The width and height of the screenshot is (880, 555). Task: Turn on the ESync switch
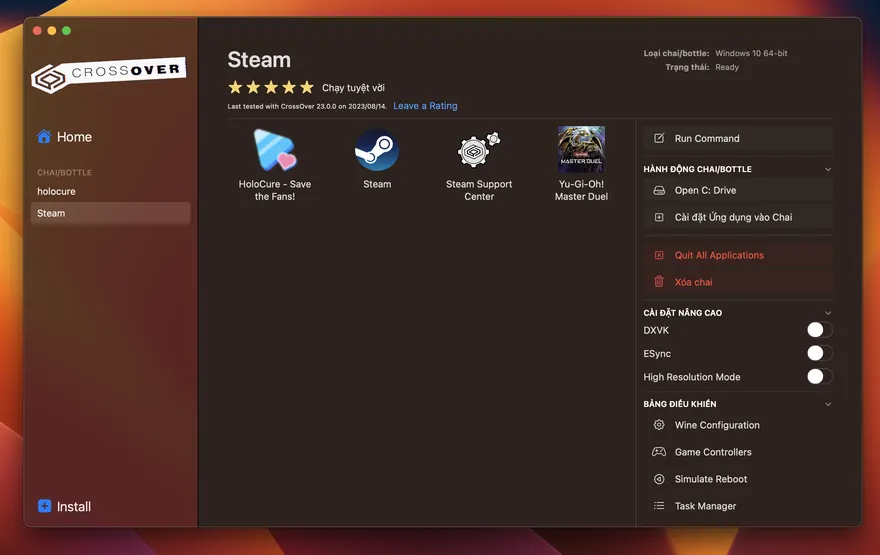tap(819, 353)
